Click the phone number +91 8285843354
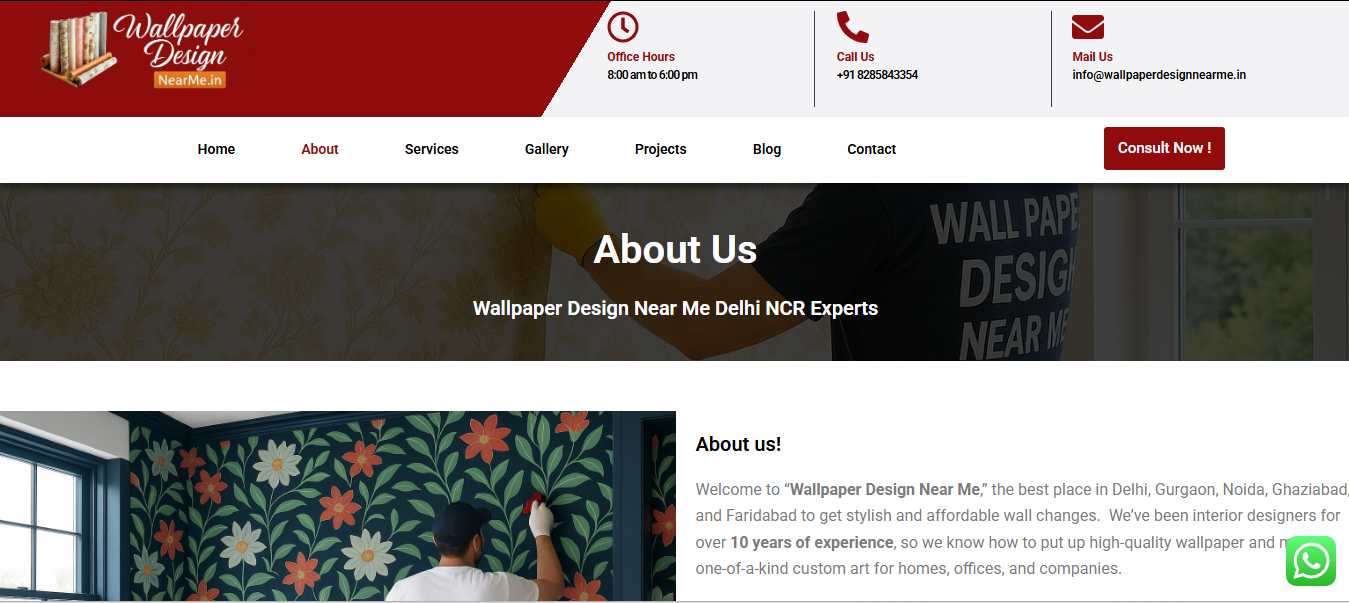The height and width of the screenshot is (603, 1349). point(877,75)
